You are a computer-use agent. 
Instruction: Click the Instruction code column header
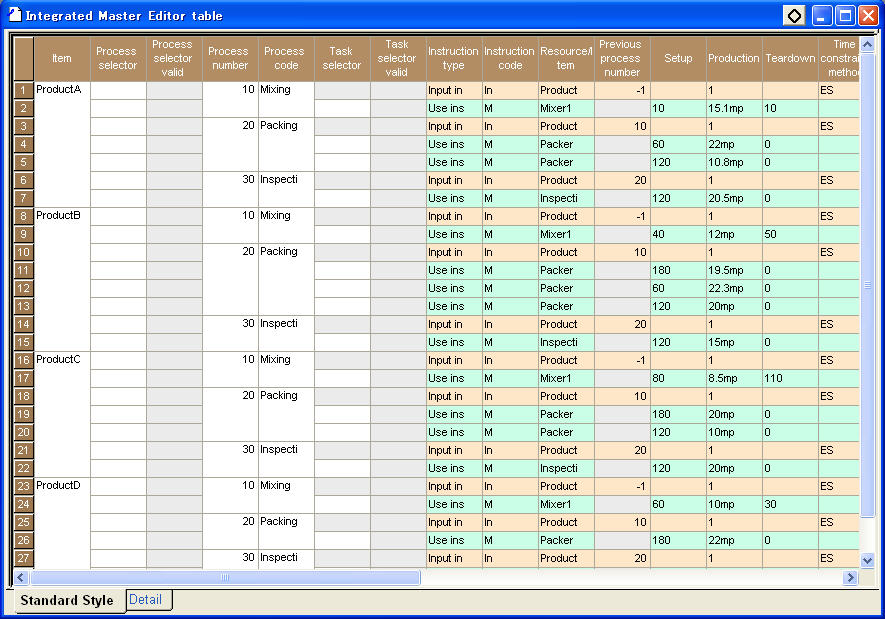pos(510,59)
